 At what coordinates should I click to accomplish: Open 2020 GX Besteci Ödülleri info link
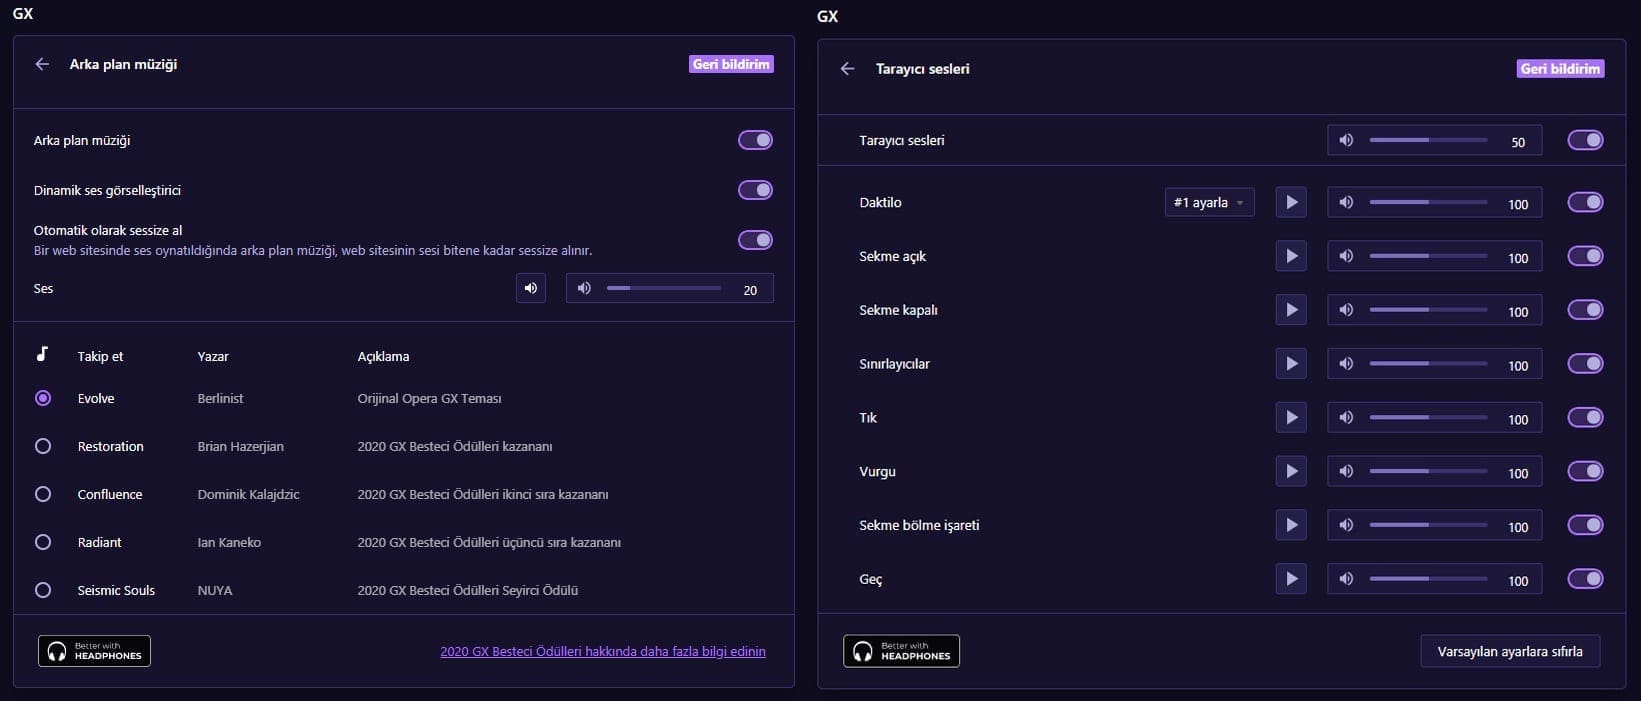tap(602, 652)
